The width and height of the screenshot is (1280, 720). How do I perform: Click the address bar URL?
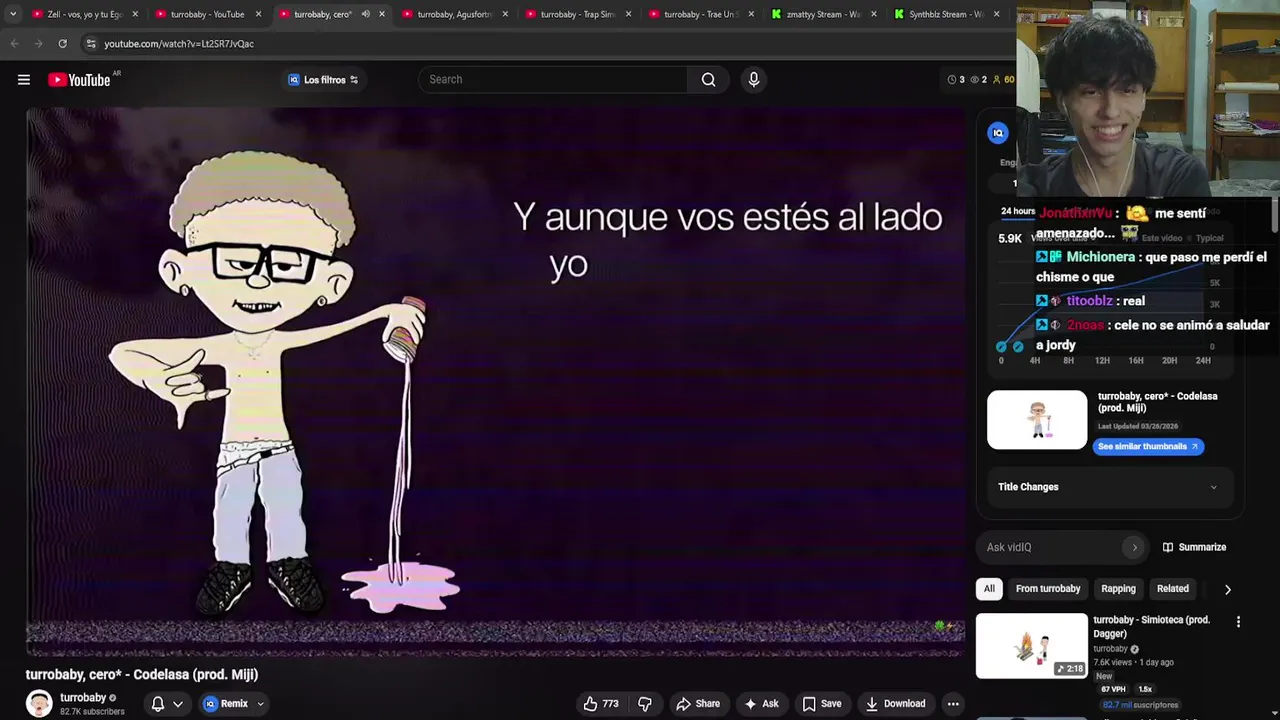point(179,44)
